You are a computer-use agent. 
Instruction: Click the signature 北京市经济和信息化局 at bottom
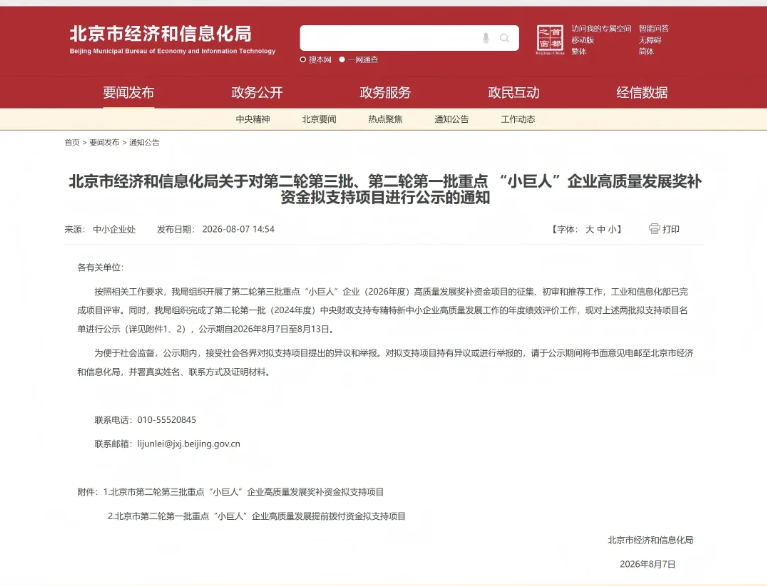click(651, 540)
